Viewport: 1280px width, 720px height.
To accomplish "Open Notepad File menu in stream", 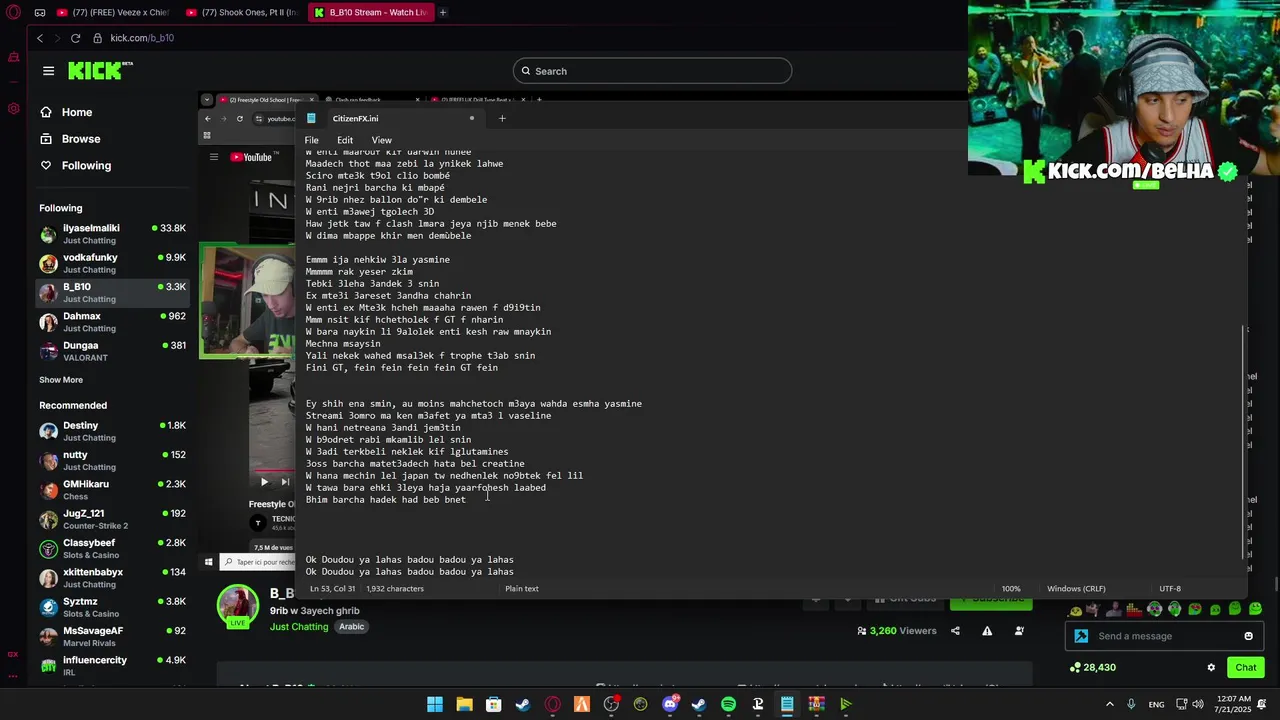I will click(x=312, y=140).
